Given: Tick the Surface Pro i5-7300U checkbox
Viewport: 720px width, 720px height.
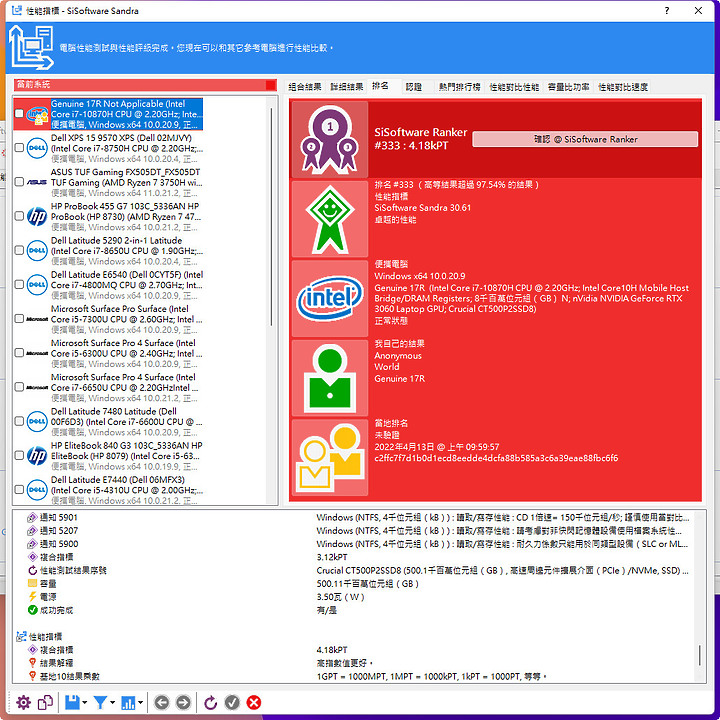Looking at the screenshot, I should [x=19, y=319].
